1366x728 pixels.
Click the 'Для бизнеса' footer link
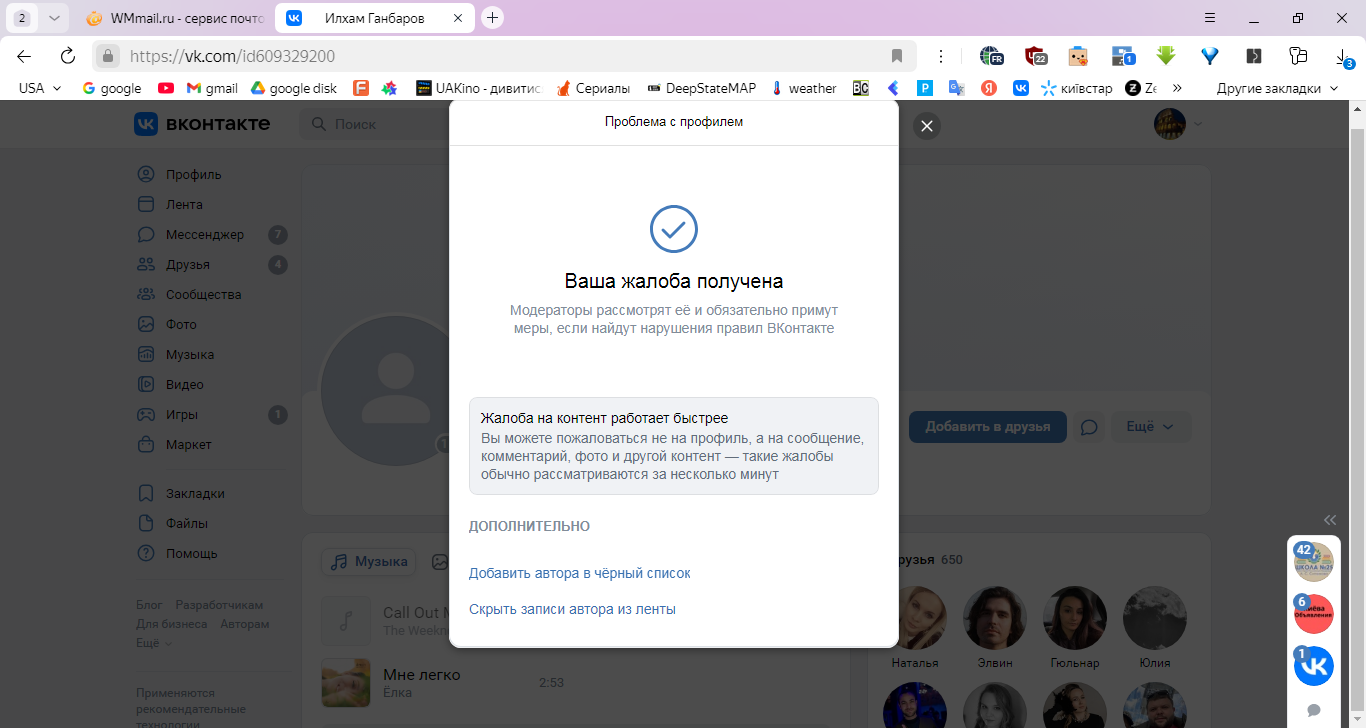[172, 624]
